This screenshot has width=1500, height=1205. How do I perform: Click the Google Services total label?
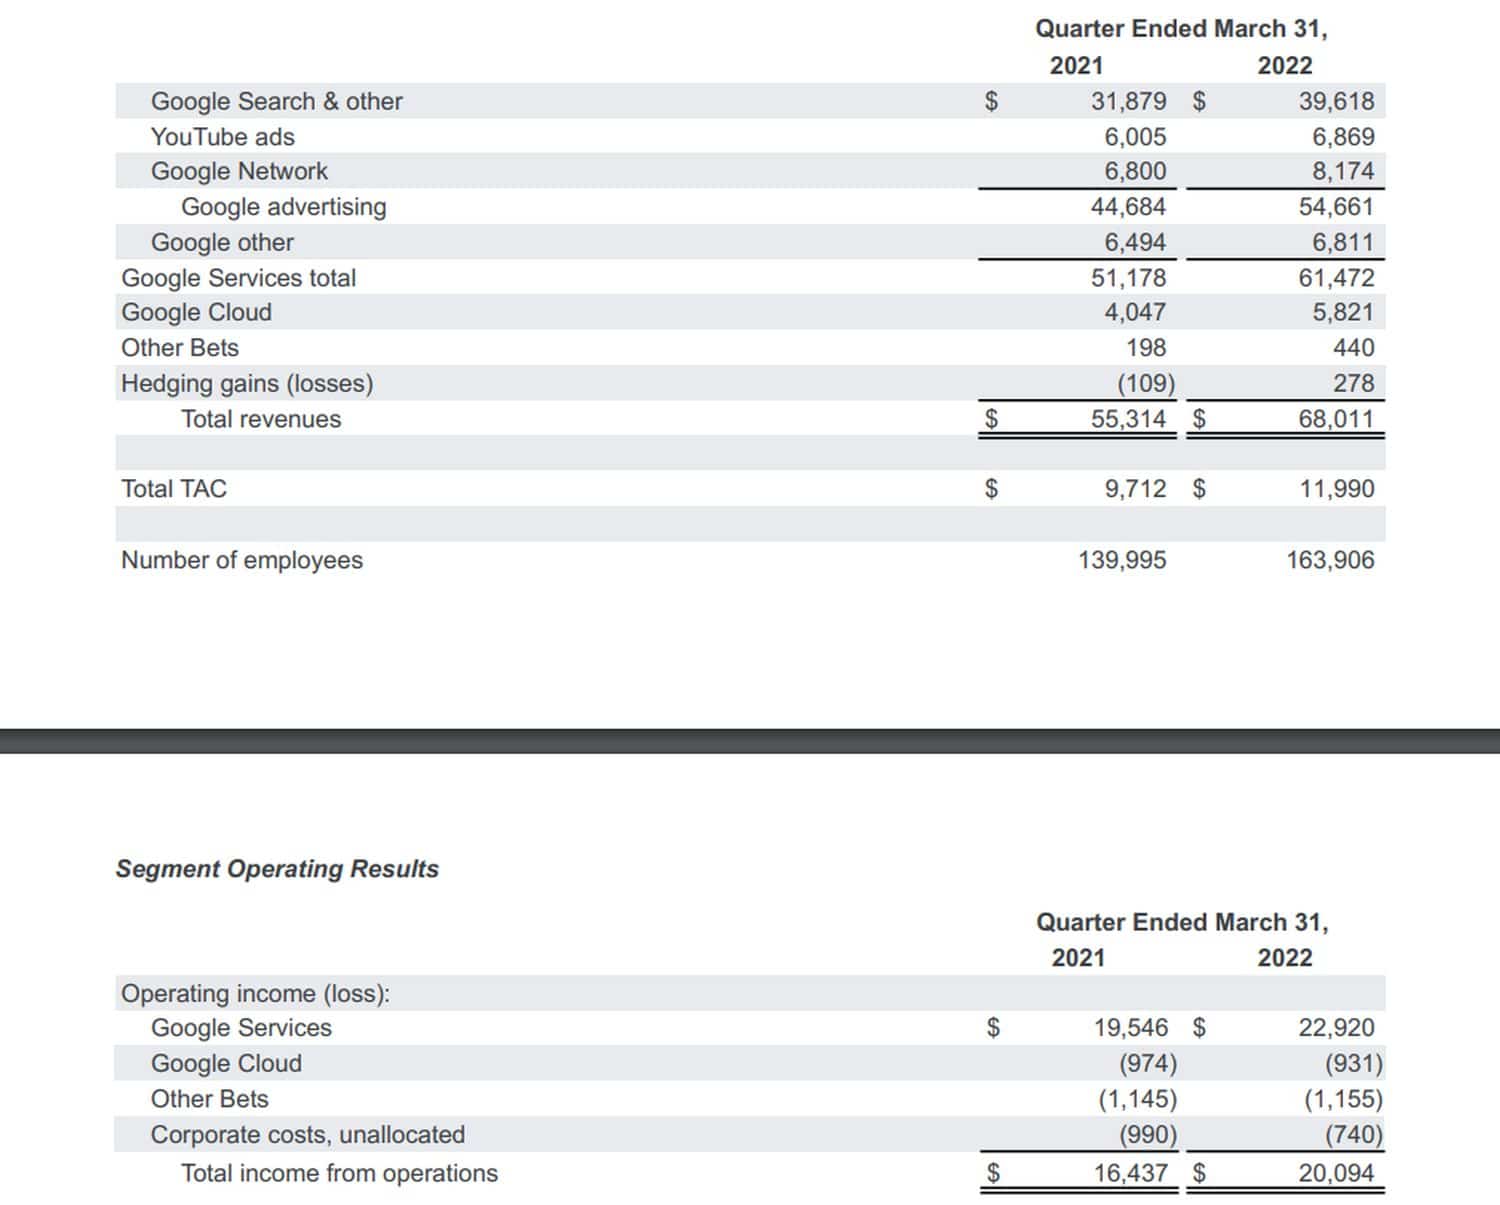238,278
